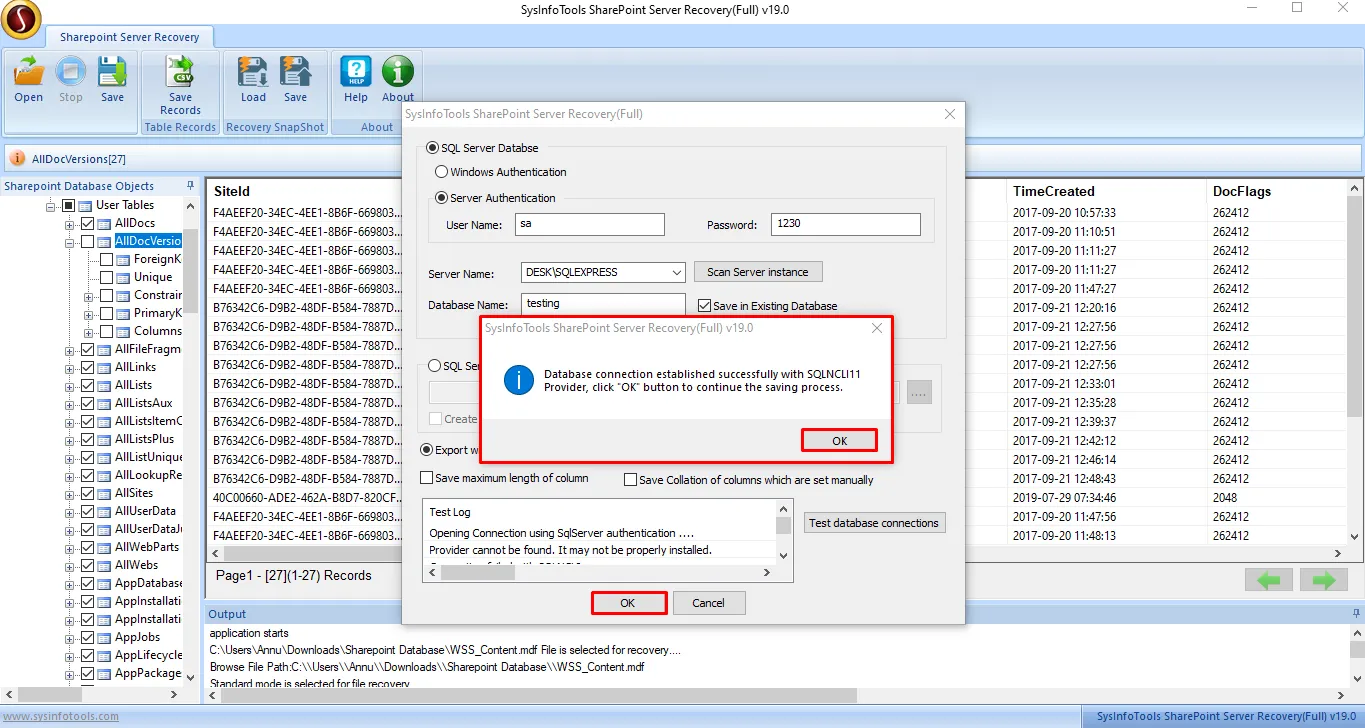Click the icon beside the Unique node
The width and height of the screenshot is (1365, 728).
tap(124, 277)
